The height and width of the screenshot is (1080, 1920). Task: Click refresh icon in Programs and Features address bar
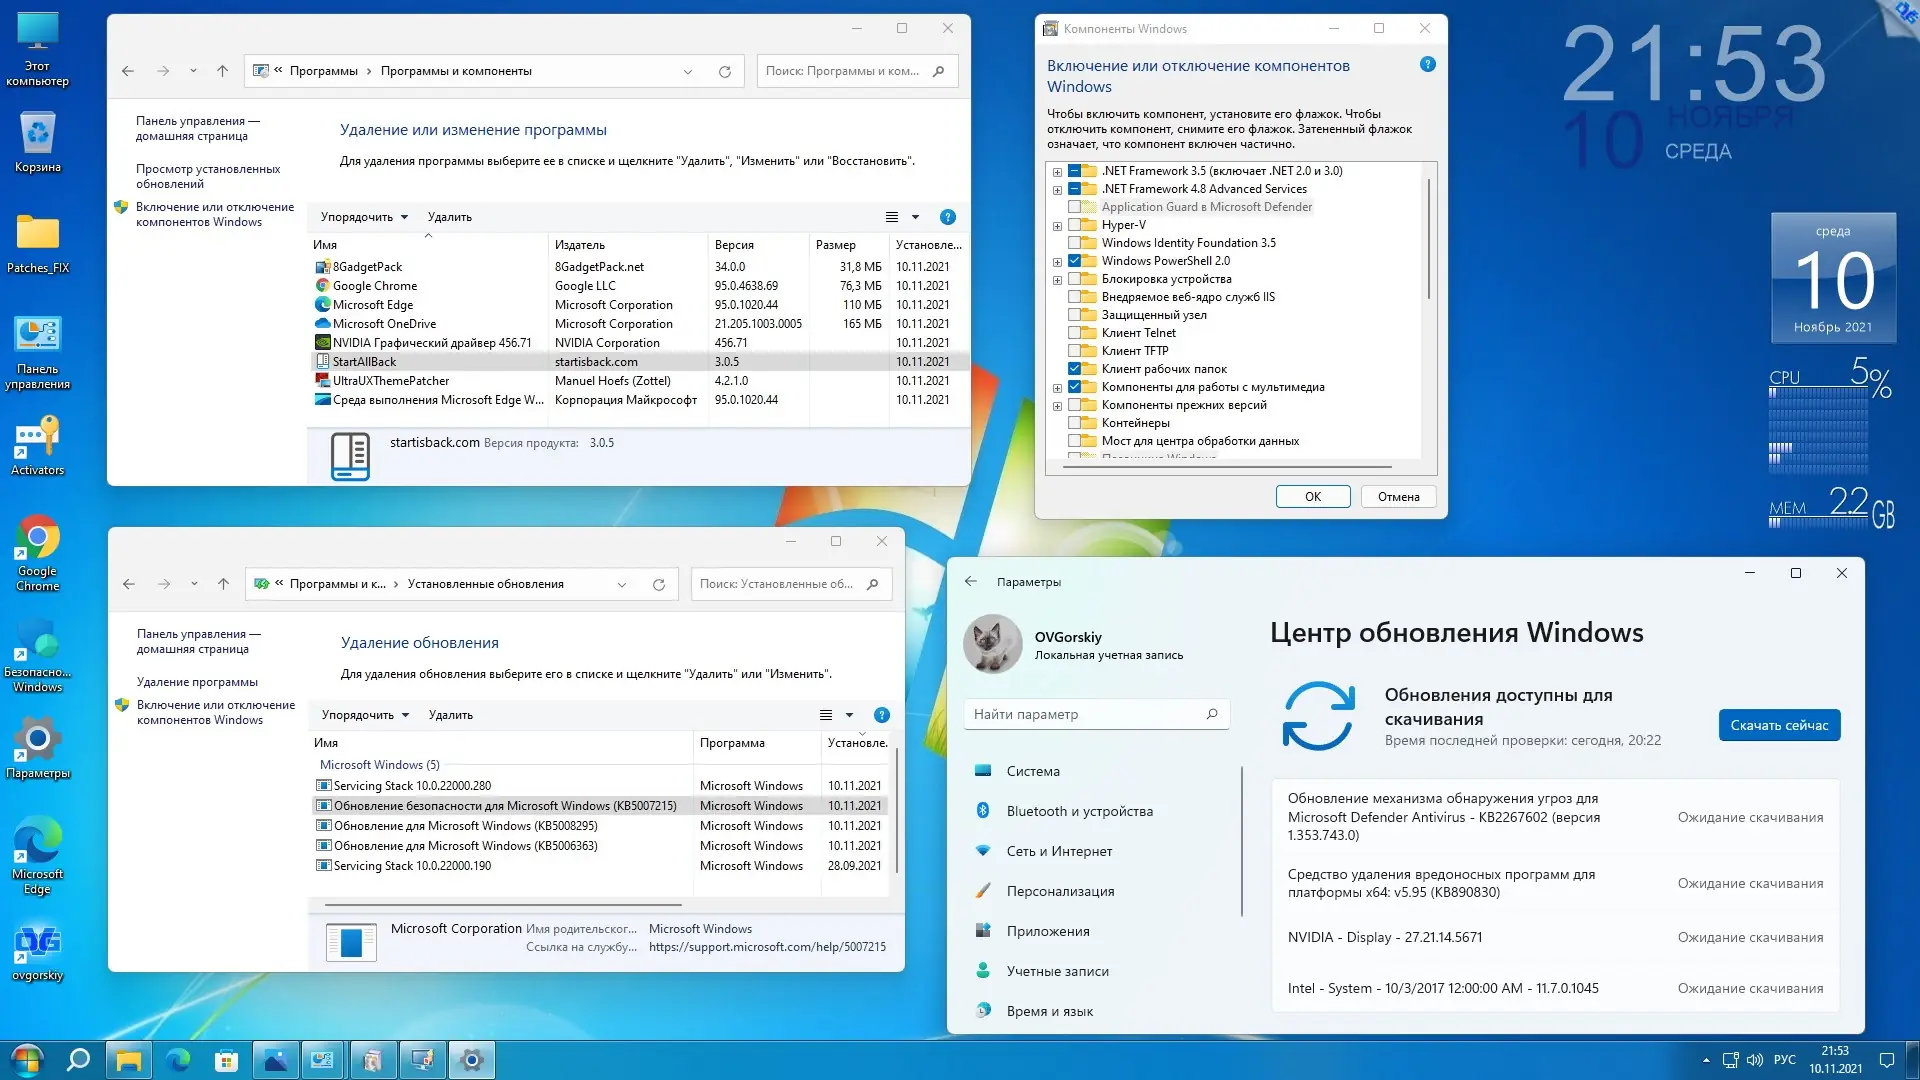click(x=725, y=71)
